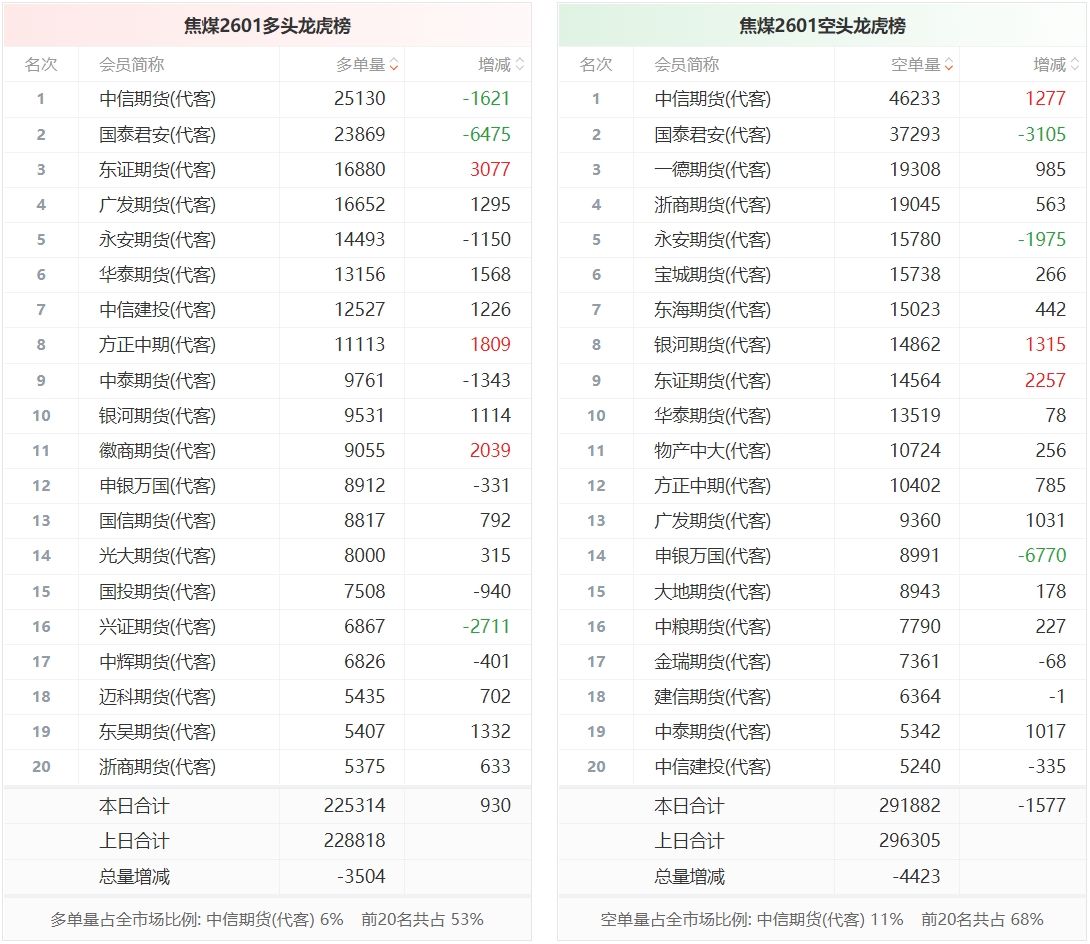Screen dimensions: 1090x944
Task: Click the 焦煤2601多头龙虎榜 title
Action: [x=267, y=26]
